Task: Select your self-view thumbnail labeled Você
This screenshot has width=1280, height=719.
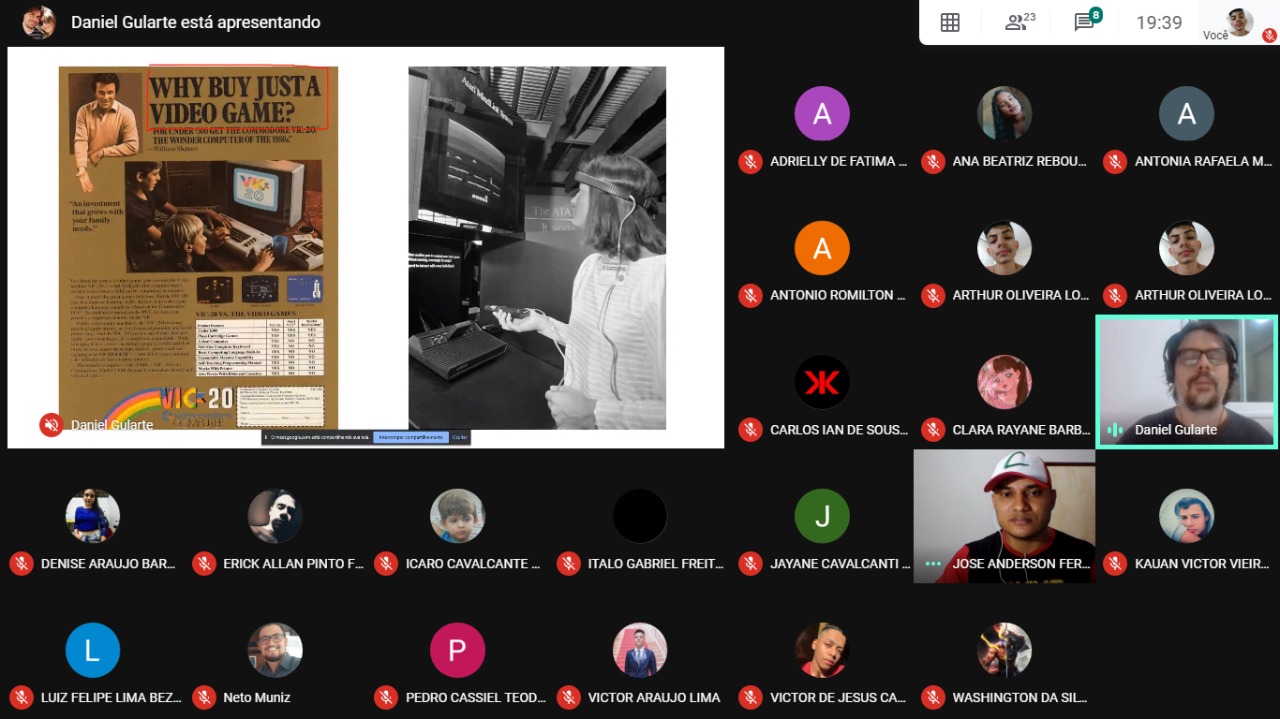Action: 1240,22
